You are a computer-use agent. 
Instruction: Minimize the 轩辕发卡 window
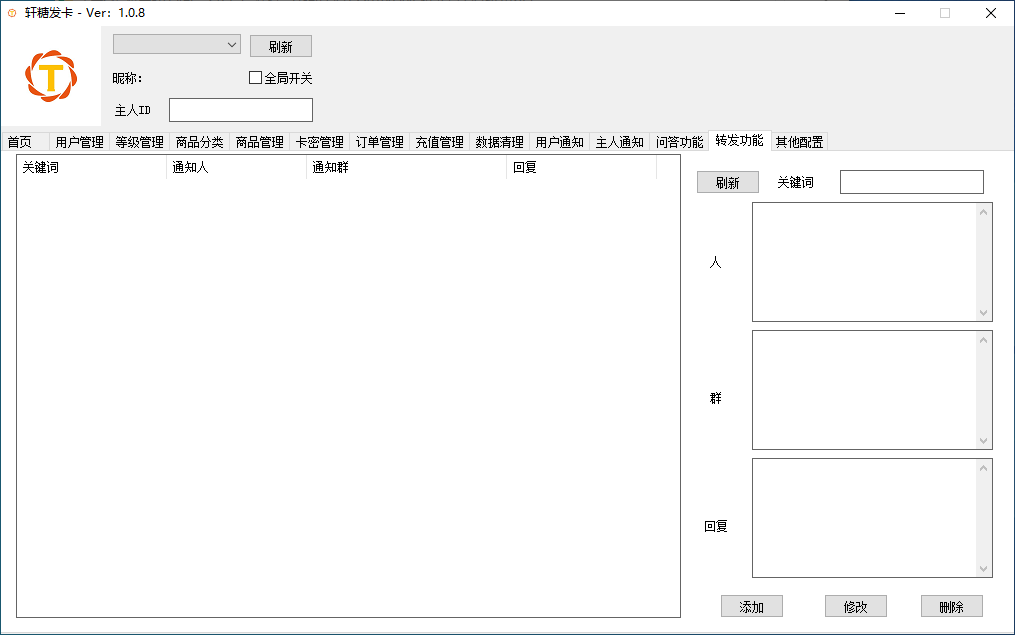click(900, 13)
